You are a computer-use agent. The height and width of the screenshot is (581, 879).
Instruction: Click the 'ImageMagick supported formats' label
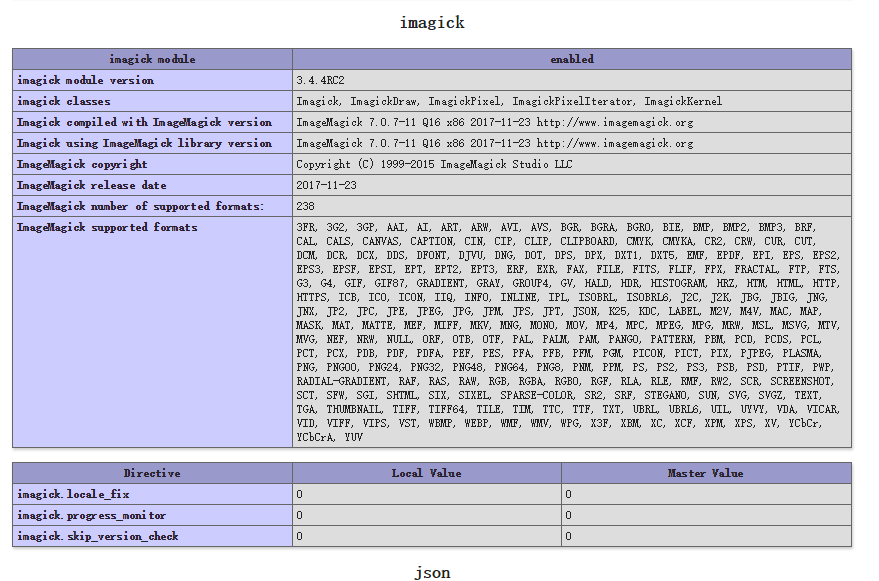pos(107,228)
